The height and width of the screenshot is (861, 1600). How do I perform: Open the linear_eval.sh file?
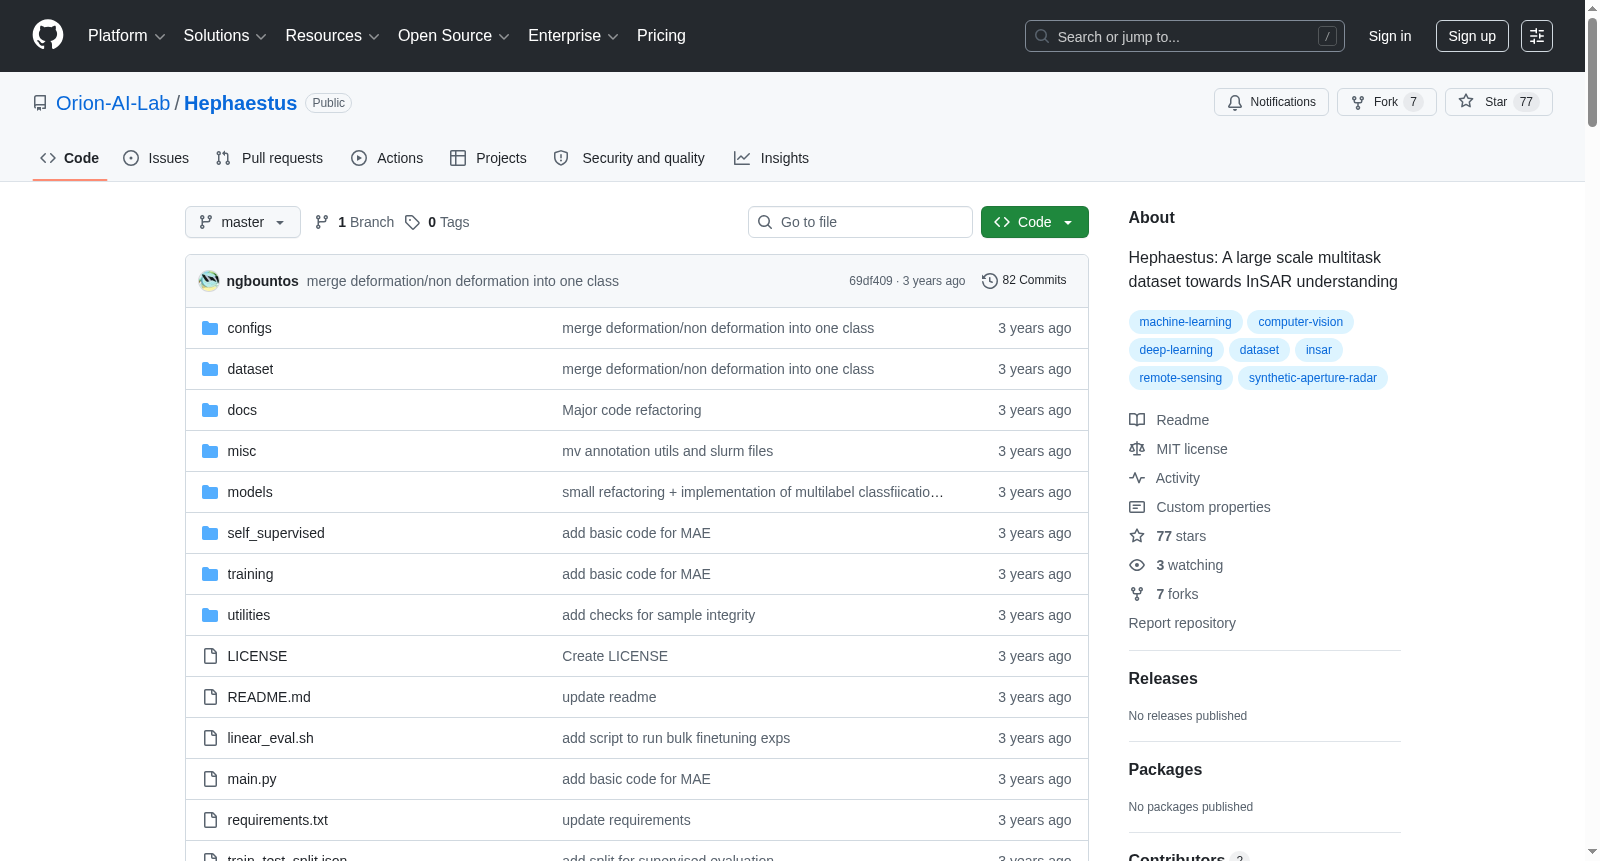tap(270, 738)
